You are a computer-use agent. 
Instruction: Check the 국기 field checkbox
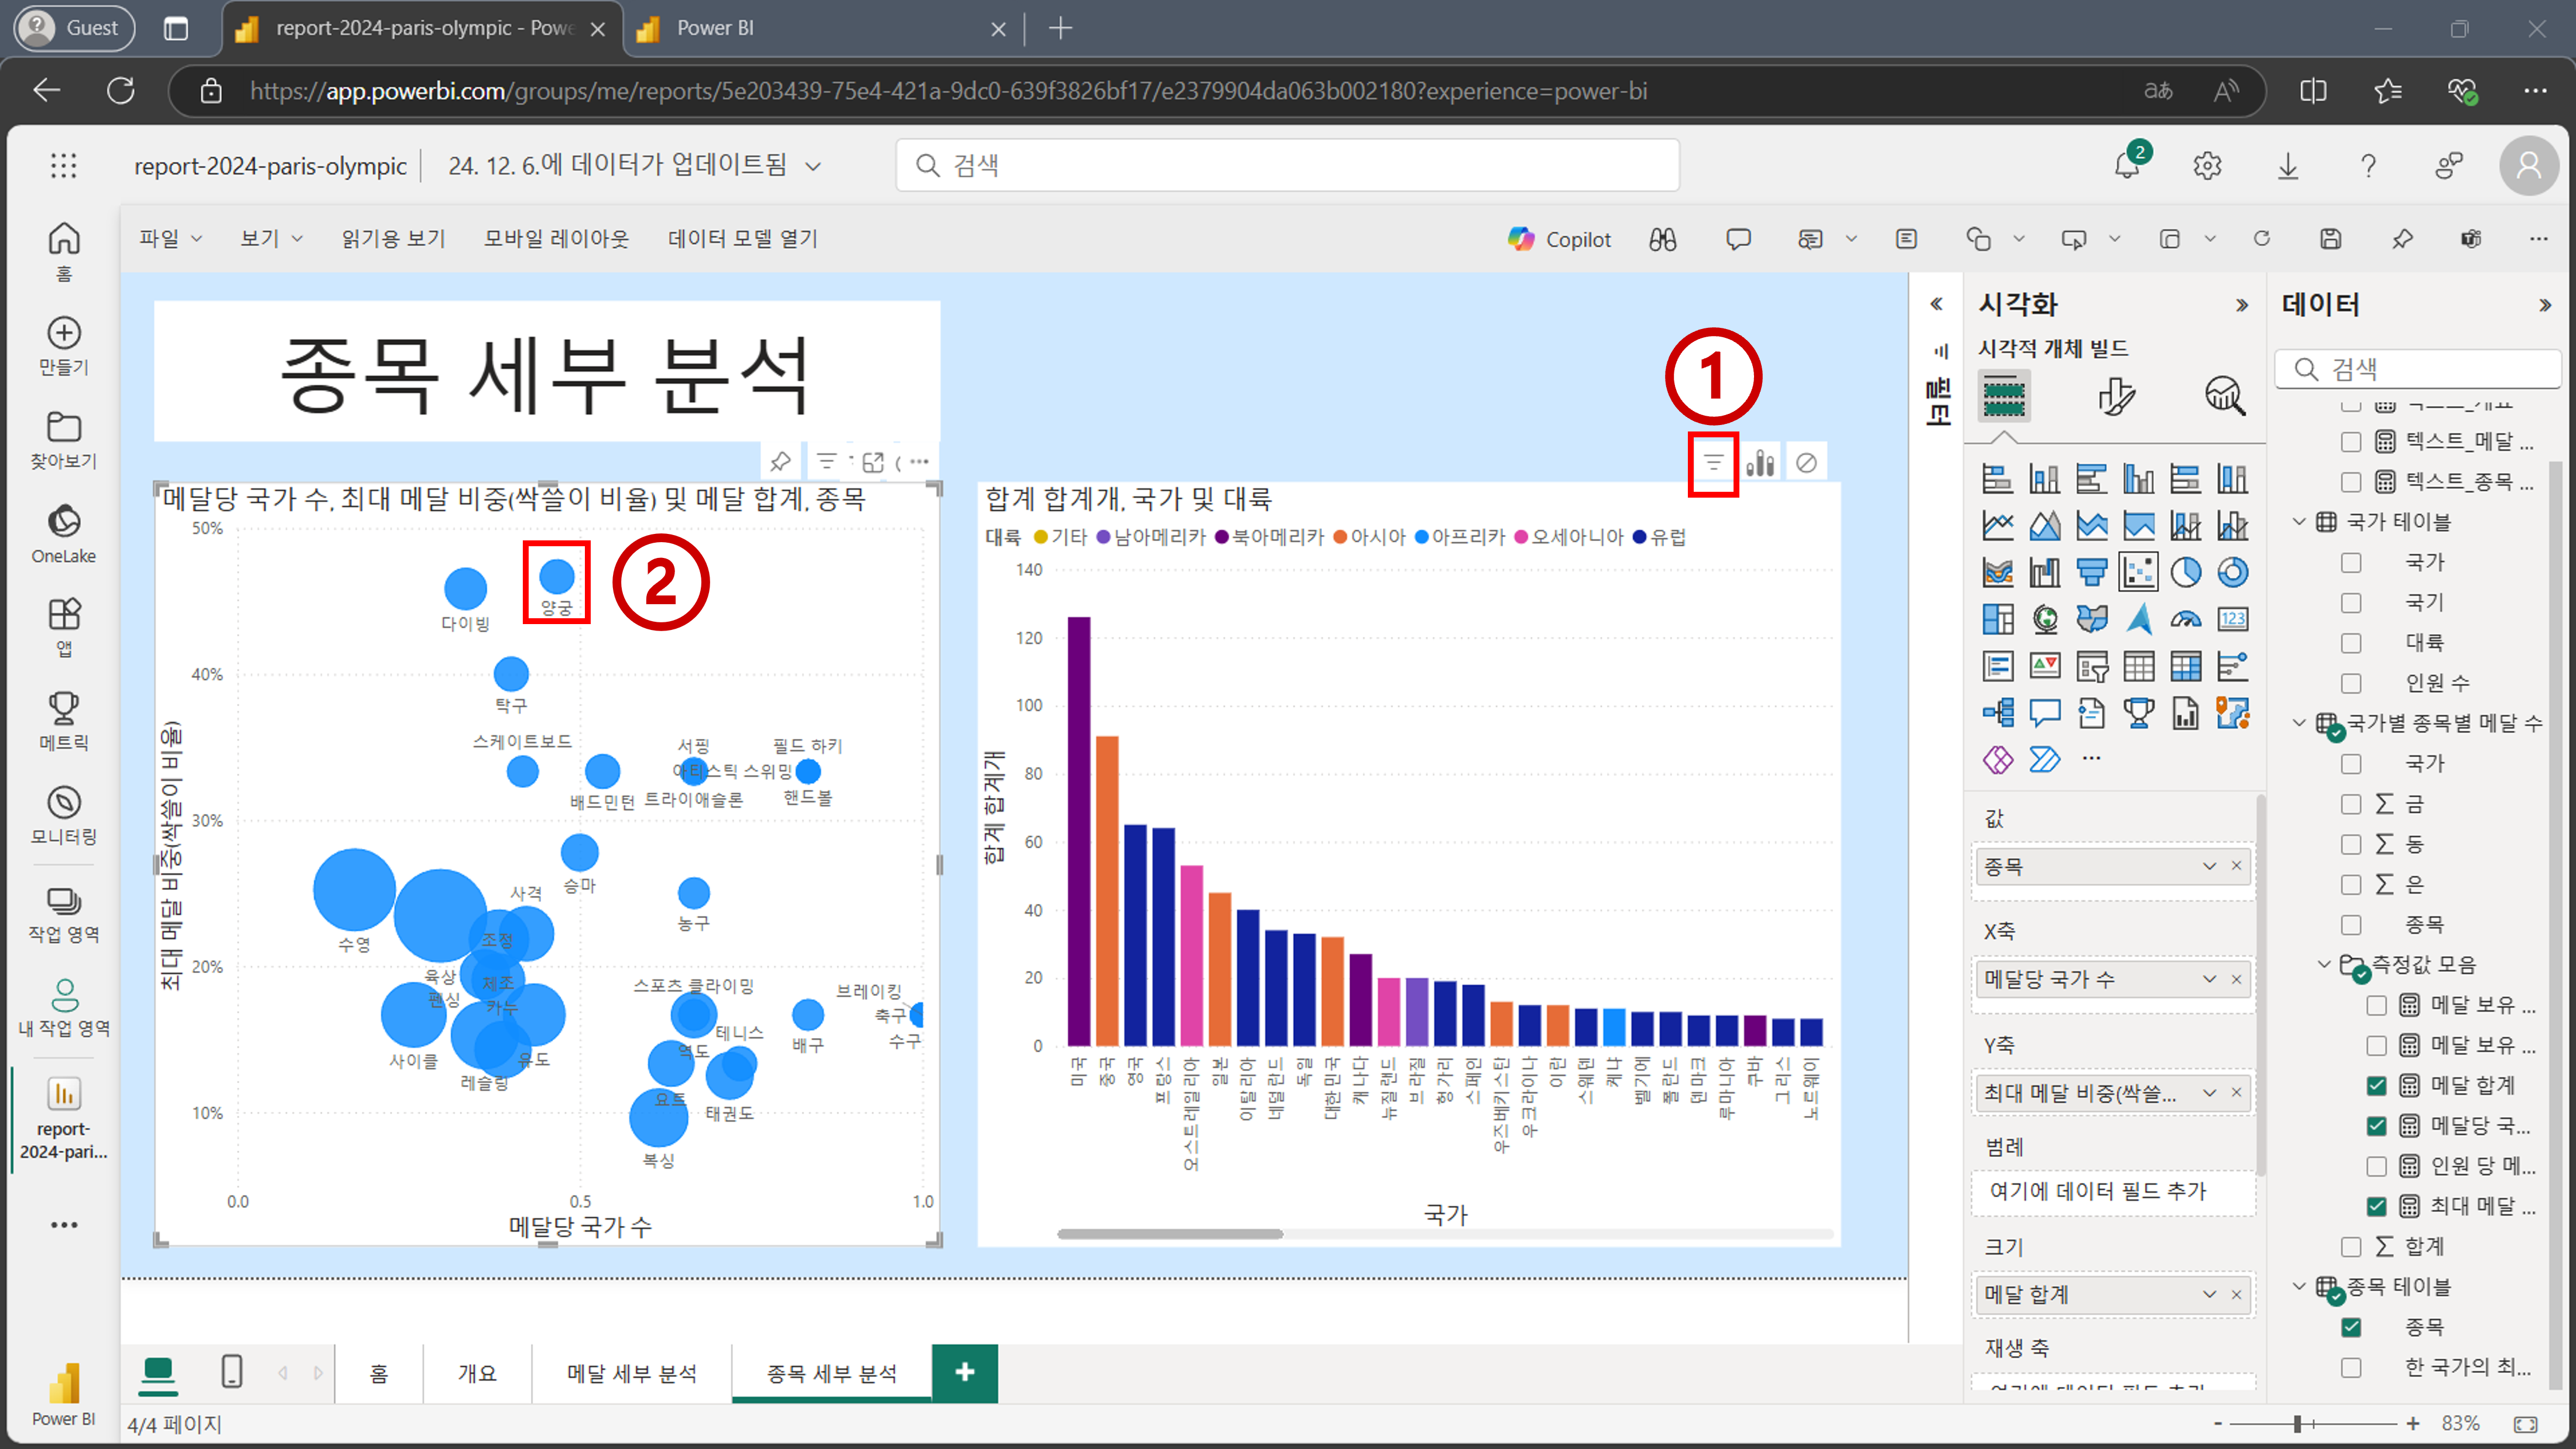2351,603
